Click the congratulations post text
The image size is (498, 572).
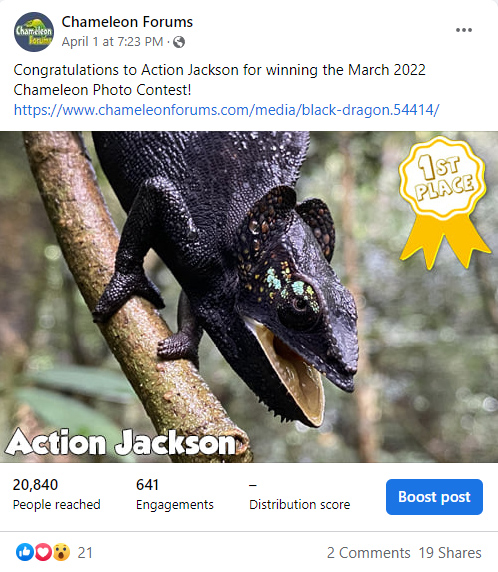pyautogui.click(x=219, y=80)
